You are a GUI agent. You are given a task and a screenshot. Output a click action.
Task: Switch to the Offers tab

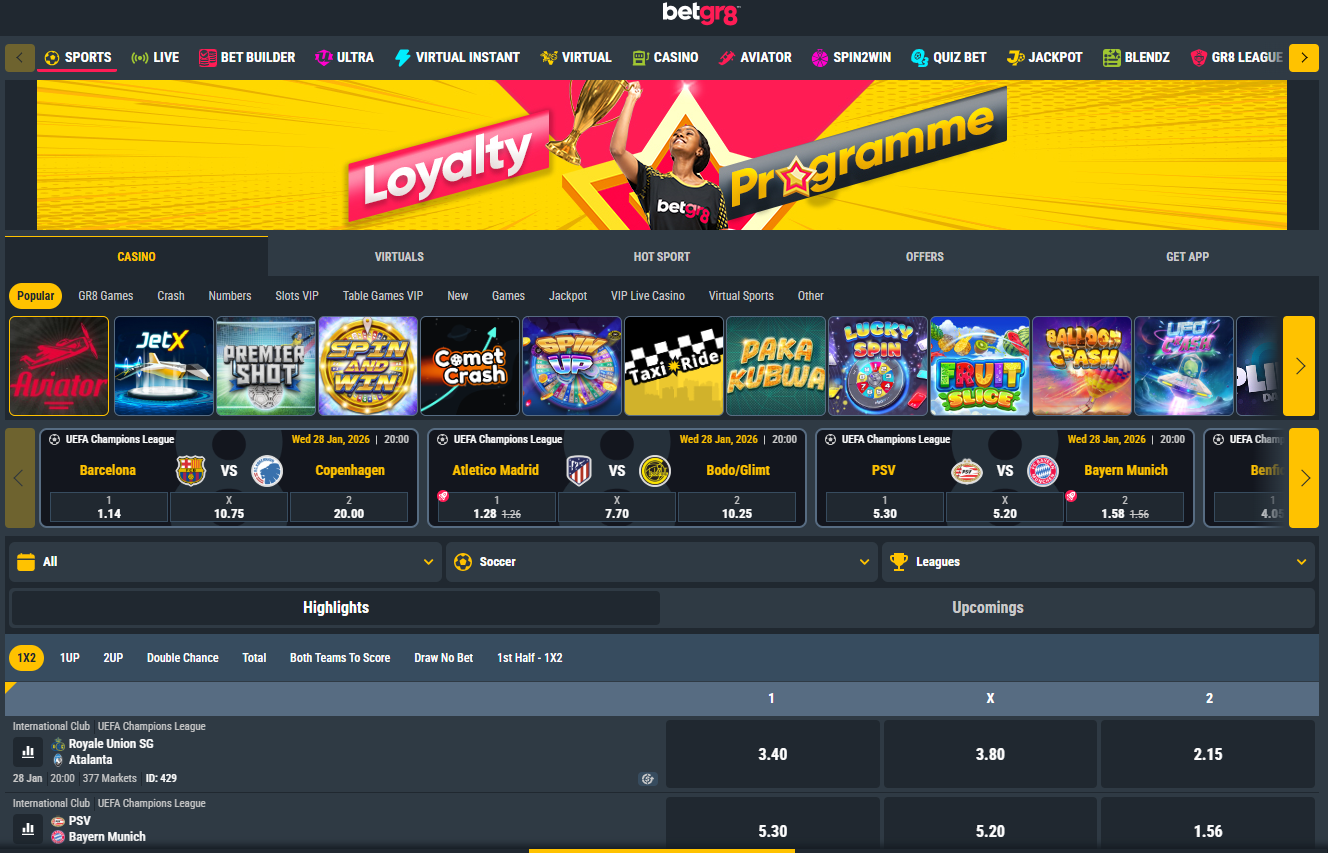click(925, 257)
